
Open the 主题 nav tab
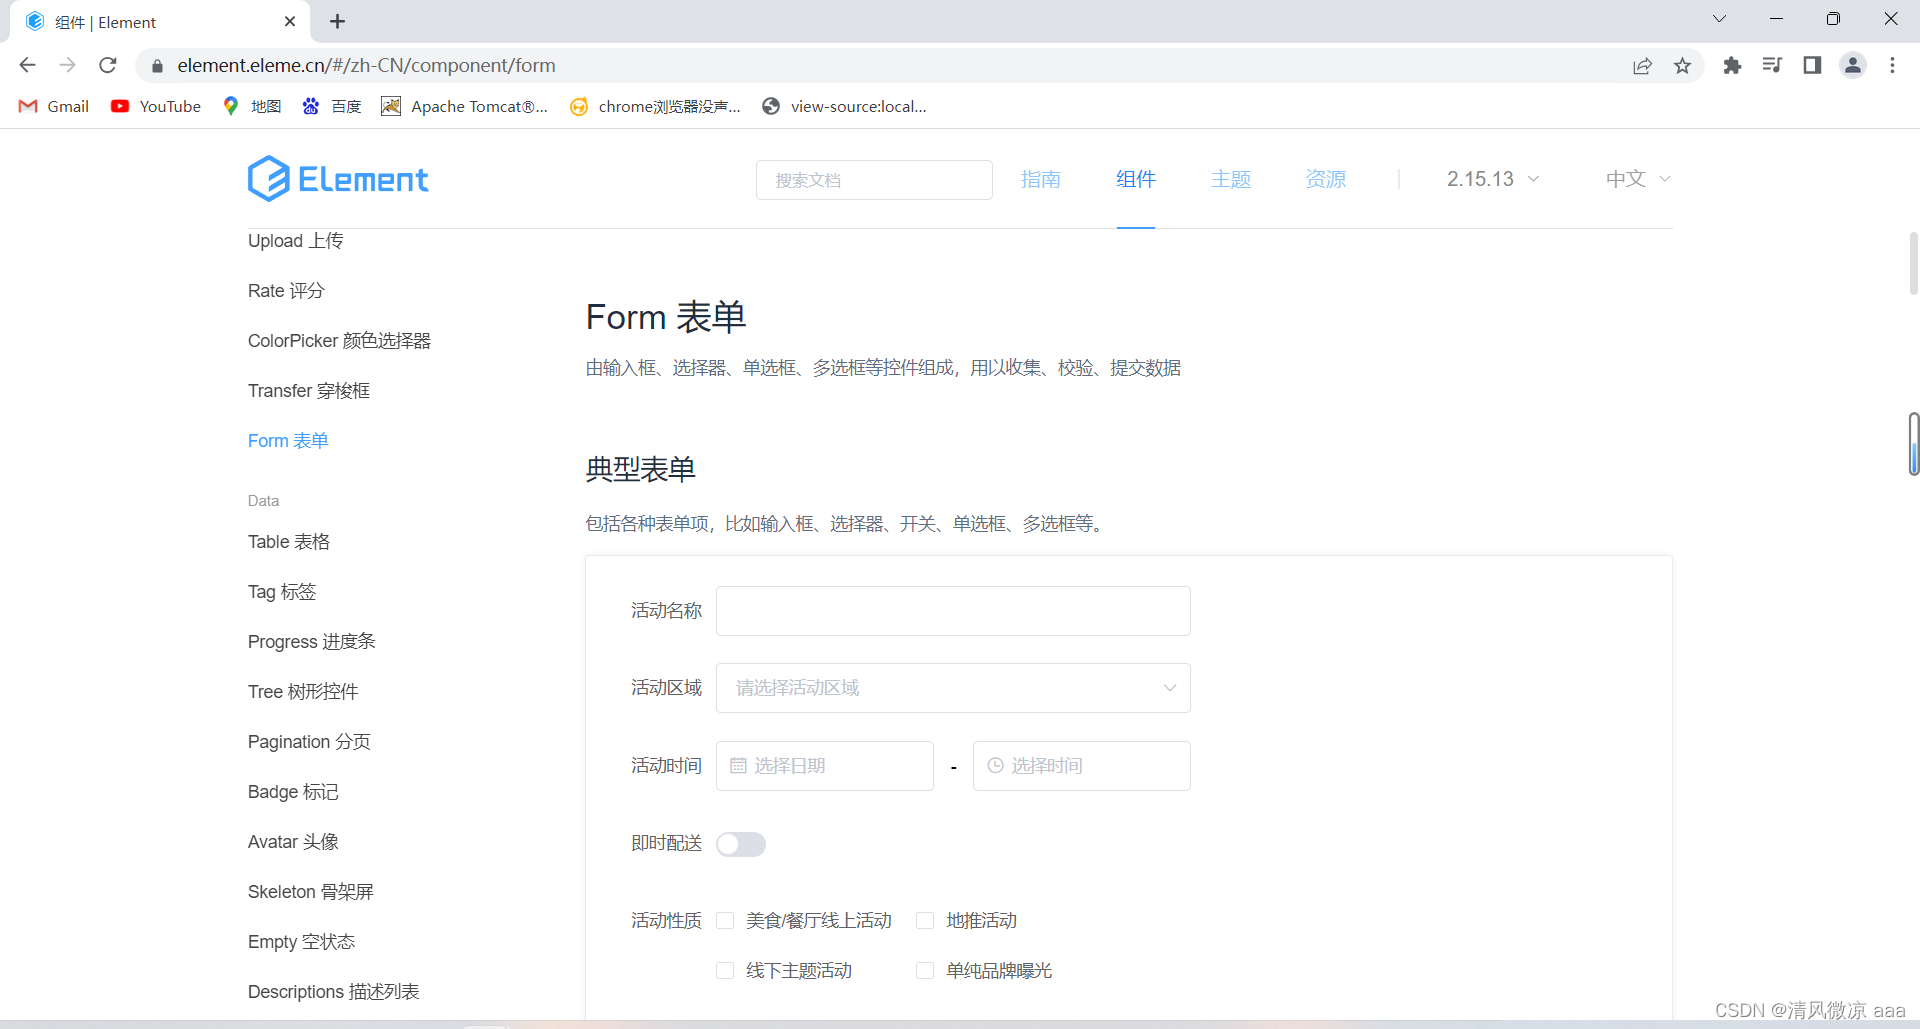(1231, 179)
